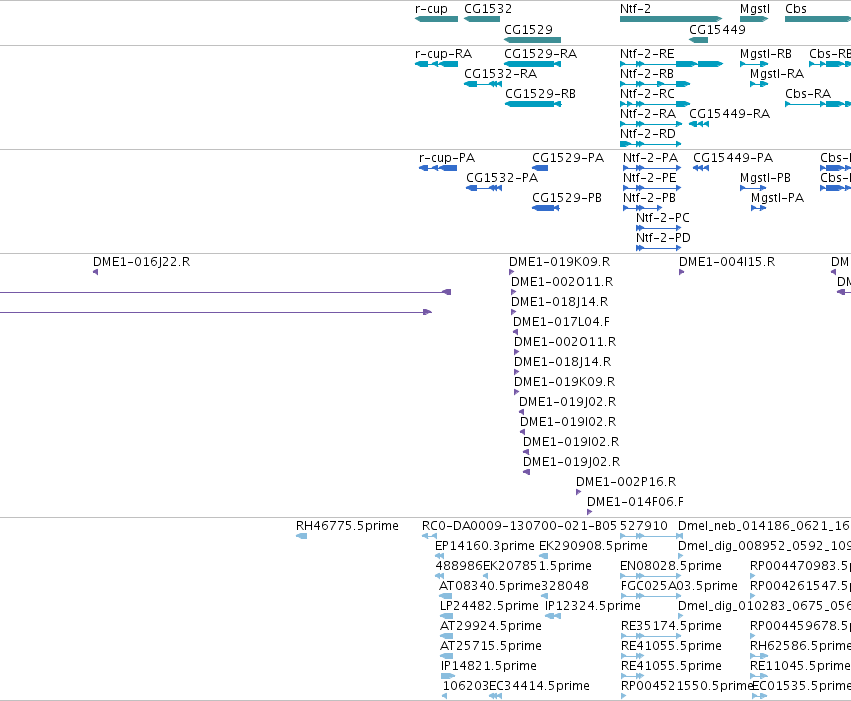Select the r-cup gene label
The image size is (851, 701).
pyautogui.click(x=431, y=9)
